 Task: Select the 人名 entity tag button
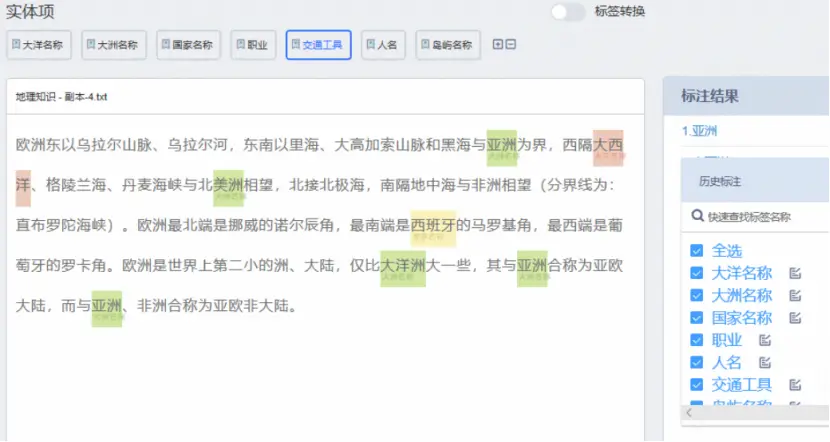[x=383, y=45]
